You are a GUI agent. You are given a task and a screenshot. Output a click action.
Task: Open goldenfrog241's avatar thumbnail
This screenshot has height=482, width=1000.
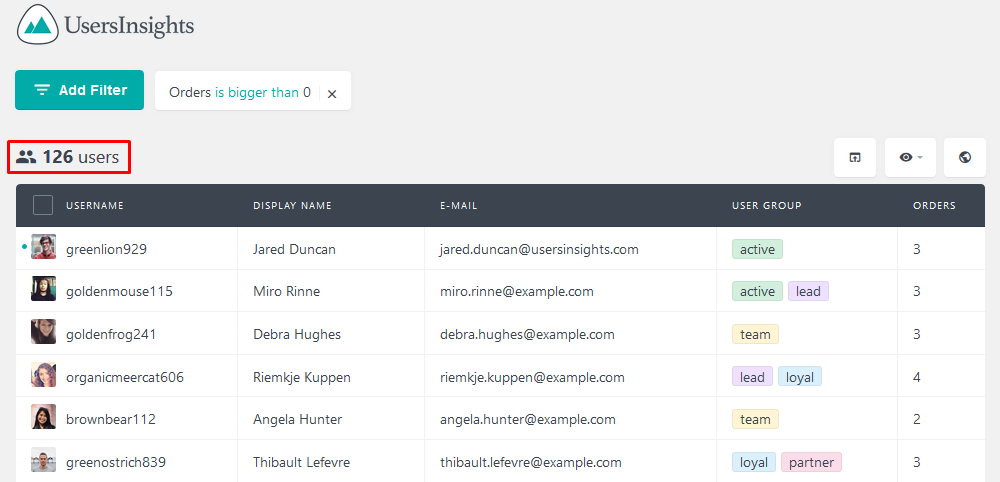click(x=43, y=332)
